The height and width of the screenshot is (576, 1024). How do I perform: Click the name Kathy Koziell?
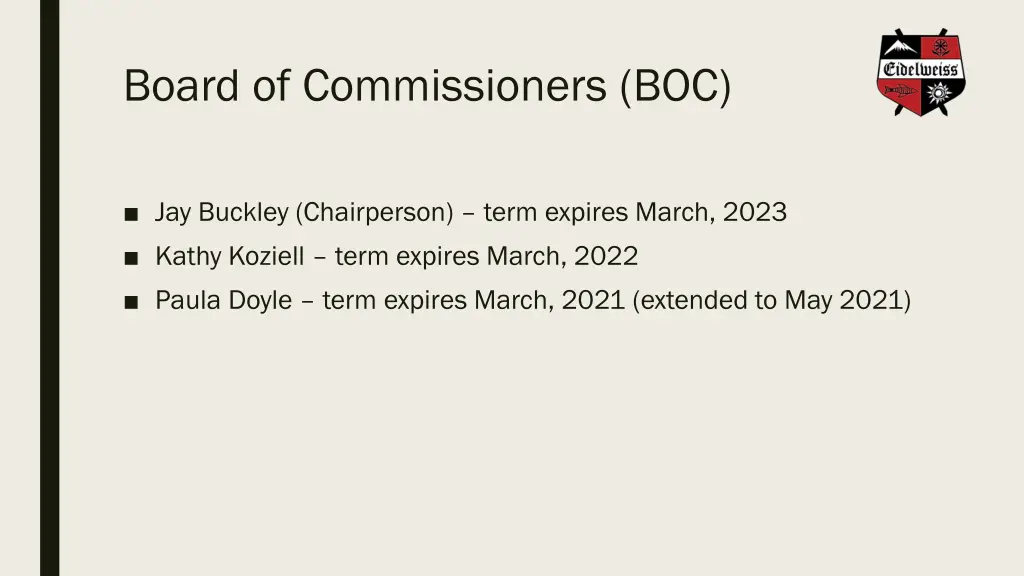pos(230,256)
